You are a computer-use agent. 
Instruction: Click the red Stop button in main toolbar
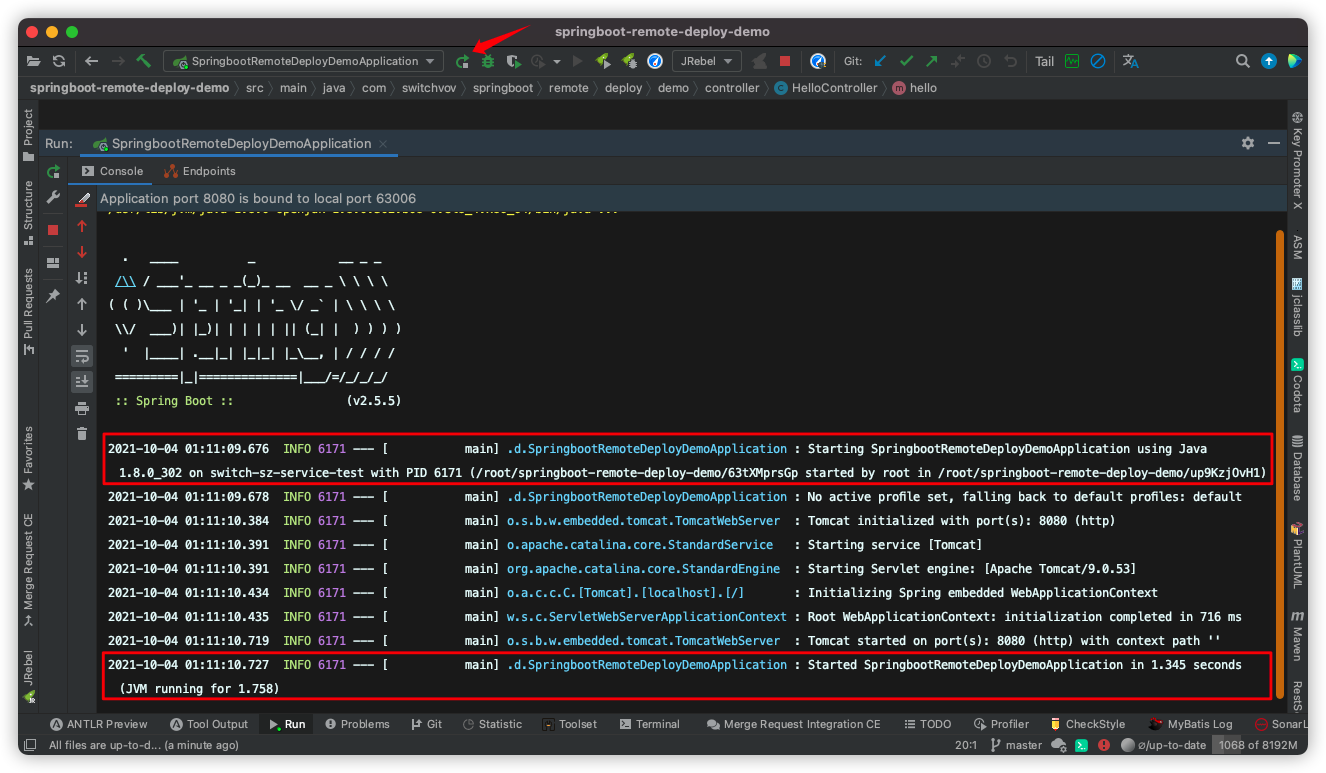point(785,61)
